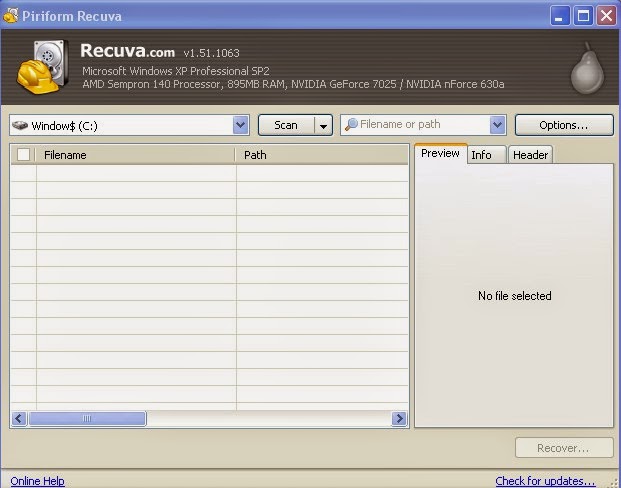Switch to the Preview tab
The width and height of the screenshot is (621, 488).
[x=440, y=153]
